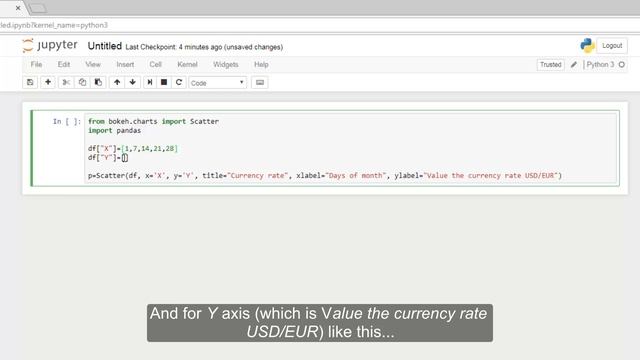Viewport: 640px width, 360px height.
Task: Click inside the code cell editor
Action: 350,148
